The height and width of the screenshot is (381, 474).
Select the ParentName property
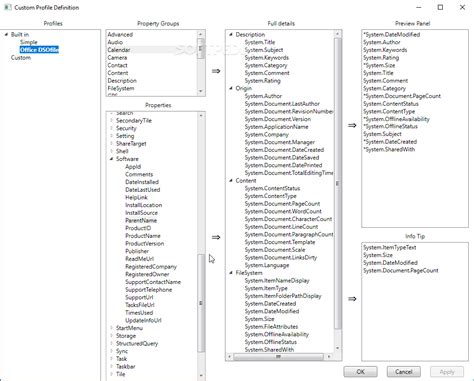[x=141, y=220]
